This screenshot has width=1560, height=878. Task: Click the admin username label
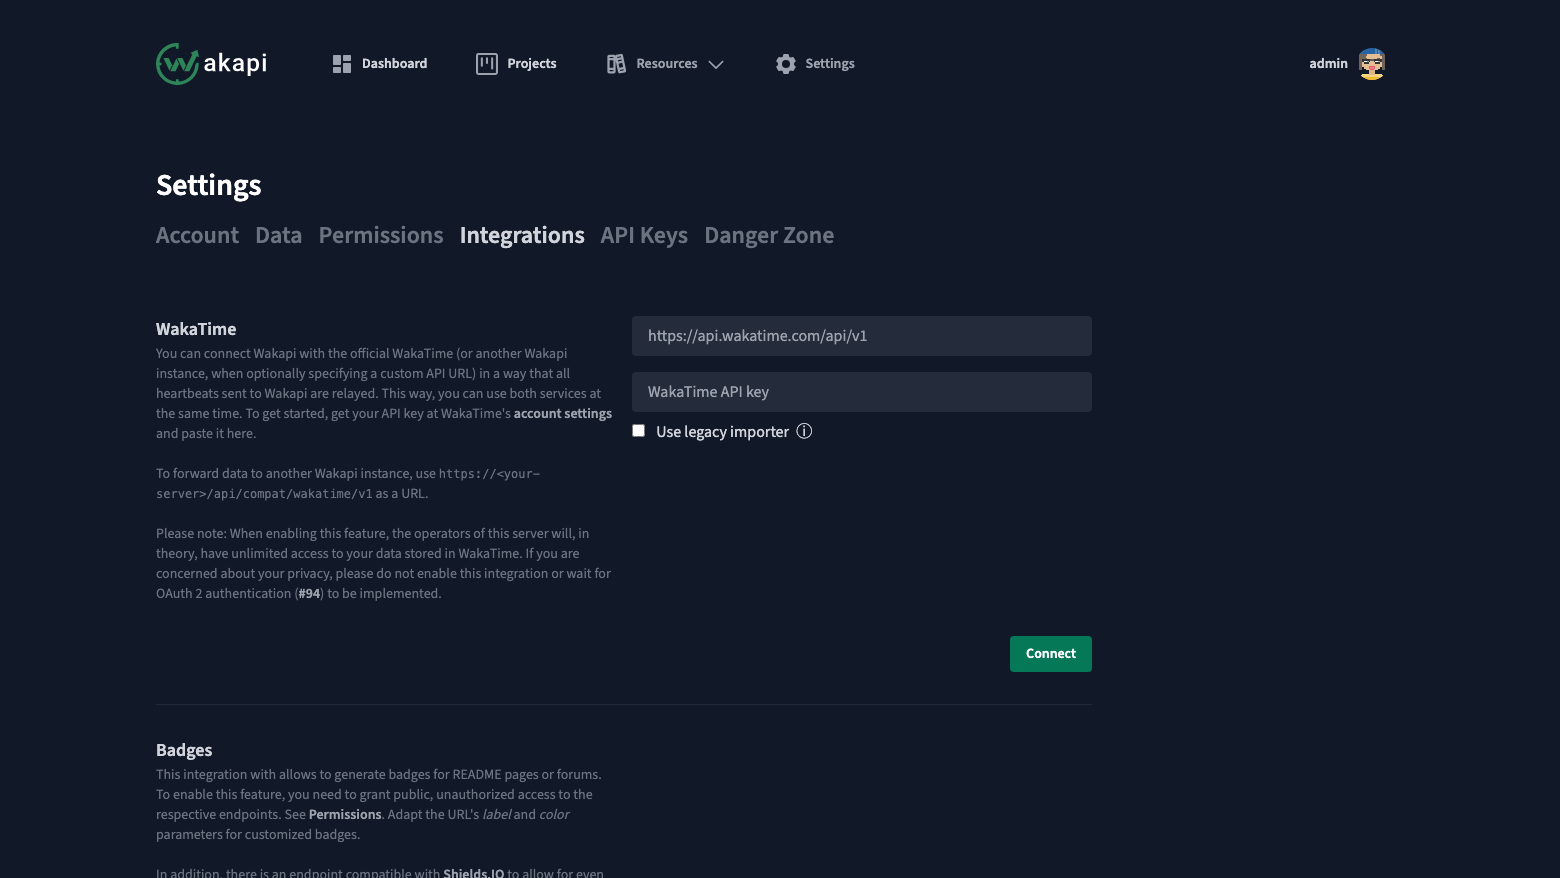(x=1328, y=64)
